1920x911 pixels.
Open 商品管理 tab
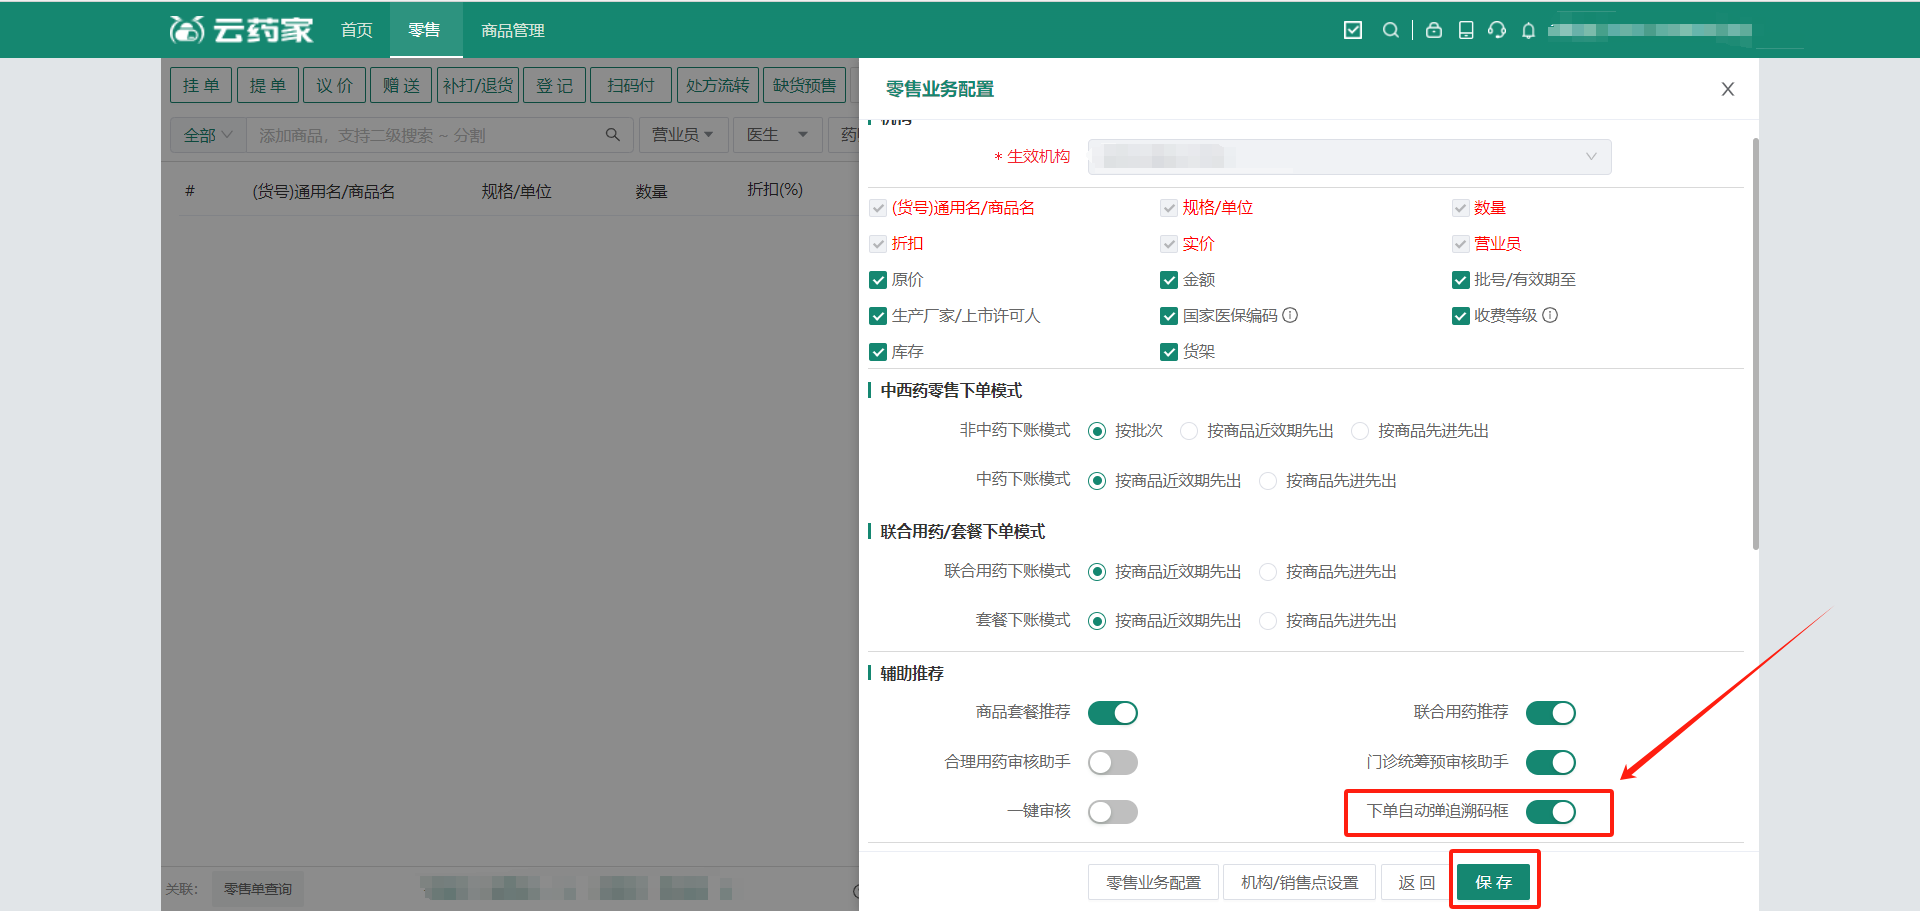click(x=513, y=30)
